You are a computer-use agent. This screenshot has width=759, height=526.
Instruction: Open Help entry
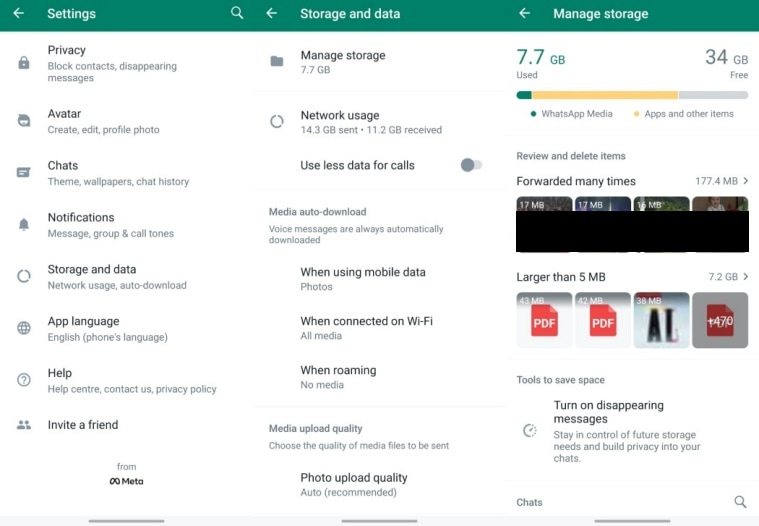(x=126, y=380)
